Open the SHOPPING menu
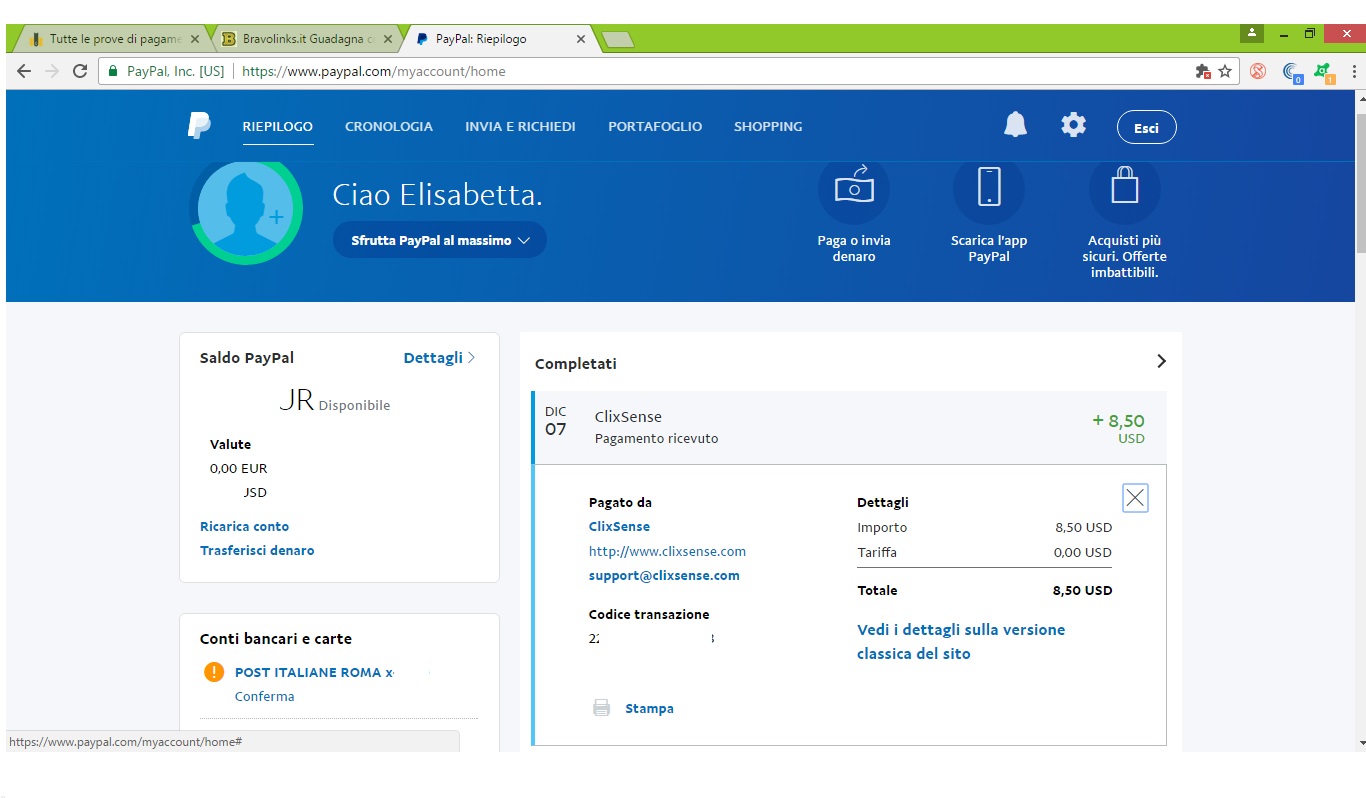 (x=768, y=126)
